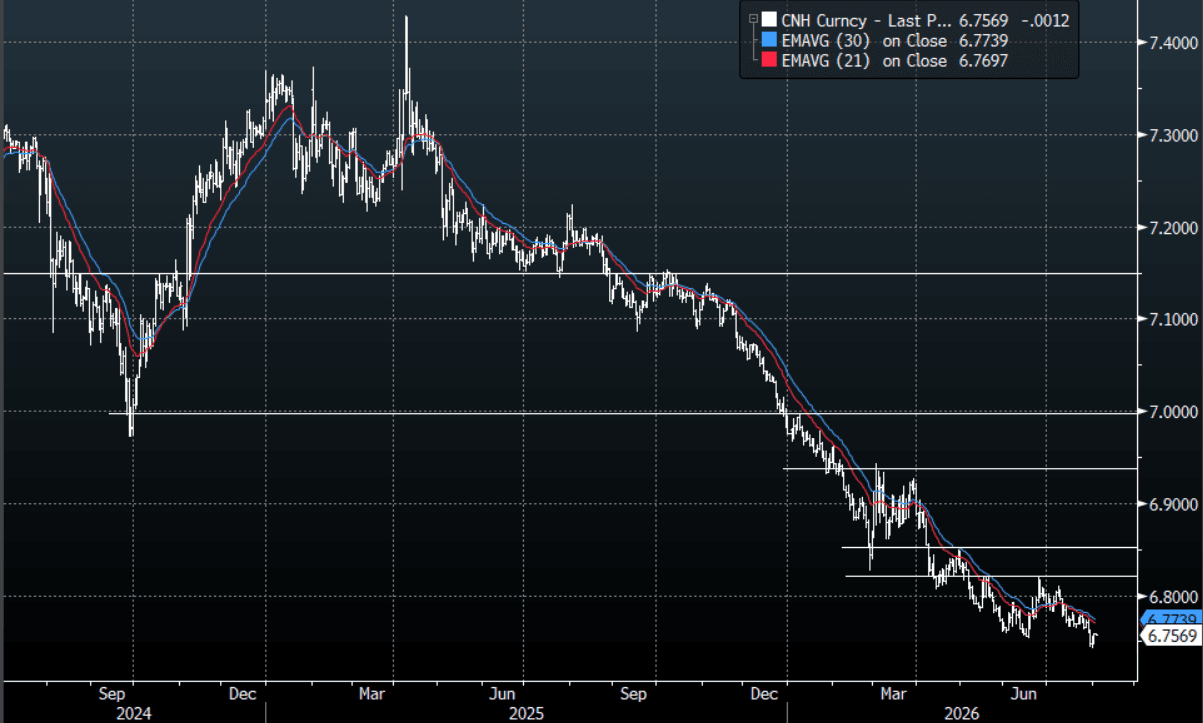
Task: Select the horizontal line near the 7.15 level
Action: tap(570, 273)
